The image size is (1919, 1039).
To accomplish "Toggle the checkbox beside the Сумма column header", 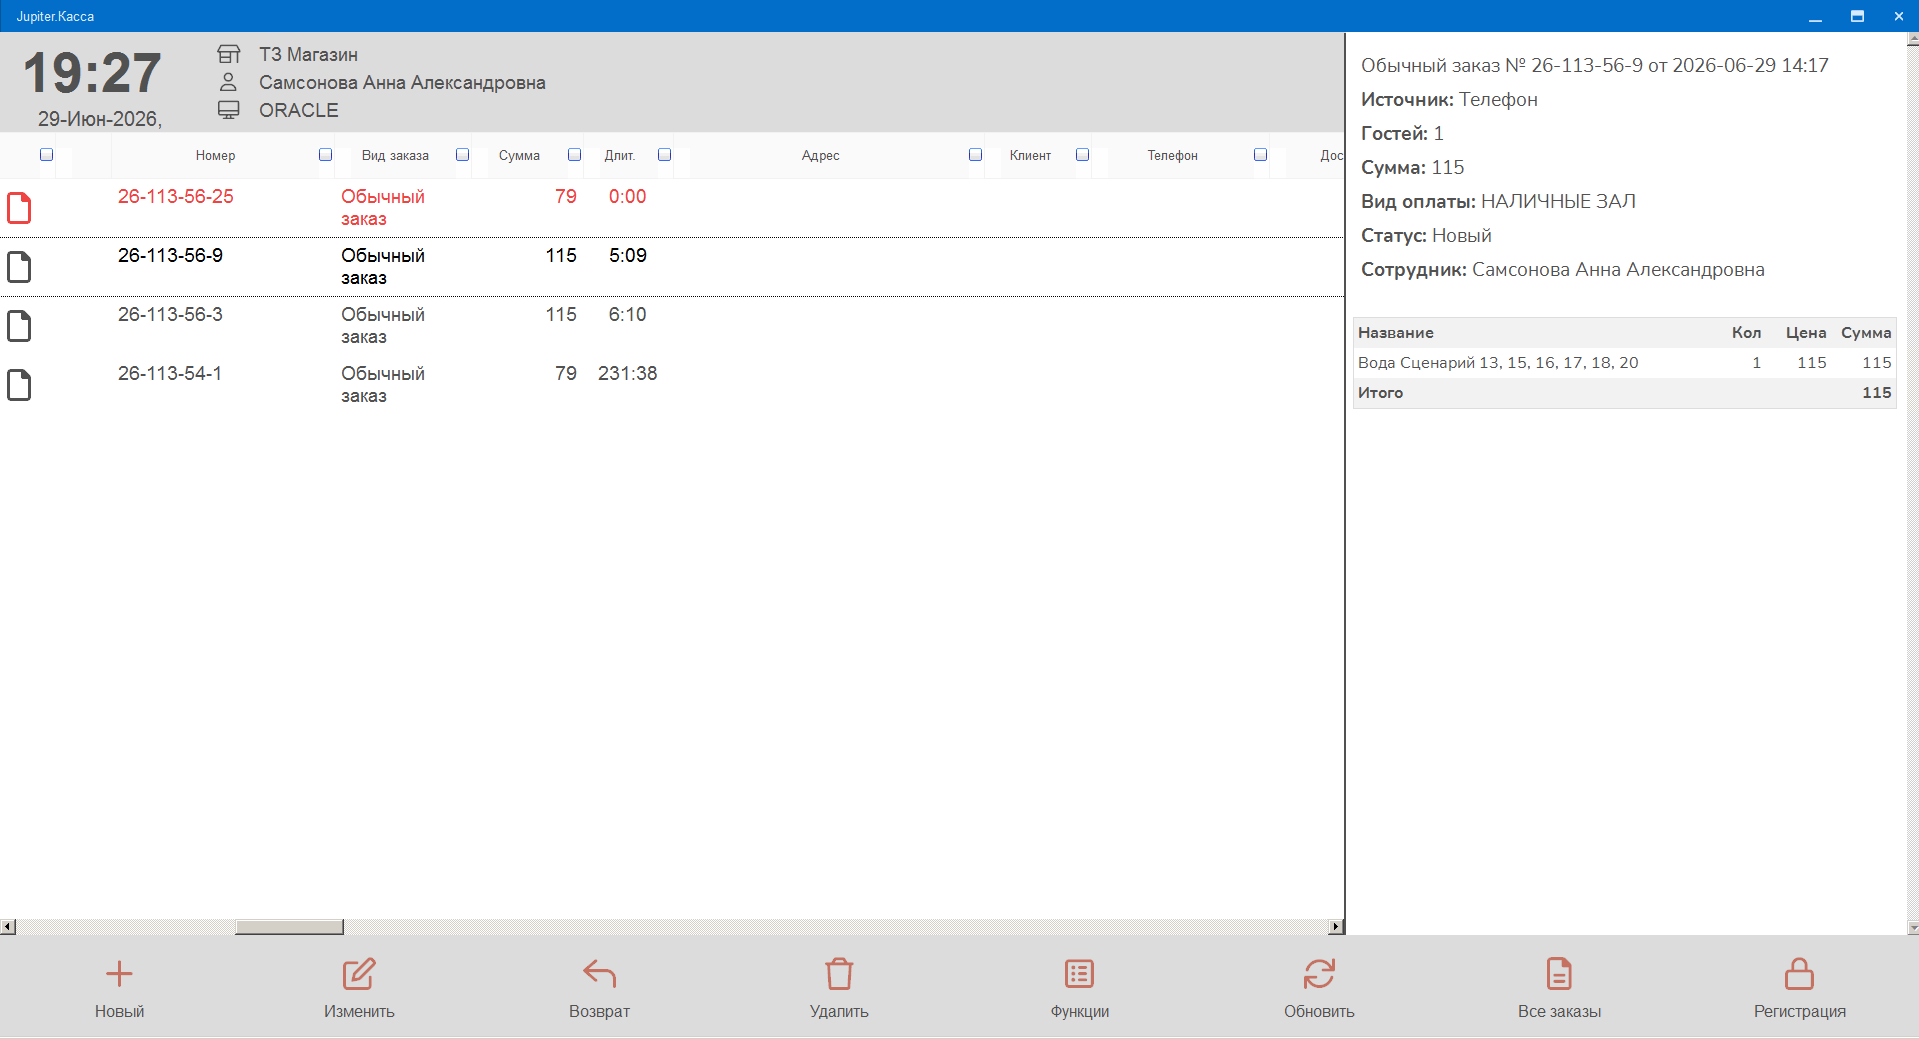I will (x=574, y=155).
